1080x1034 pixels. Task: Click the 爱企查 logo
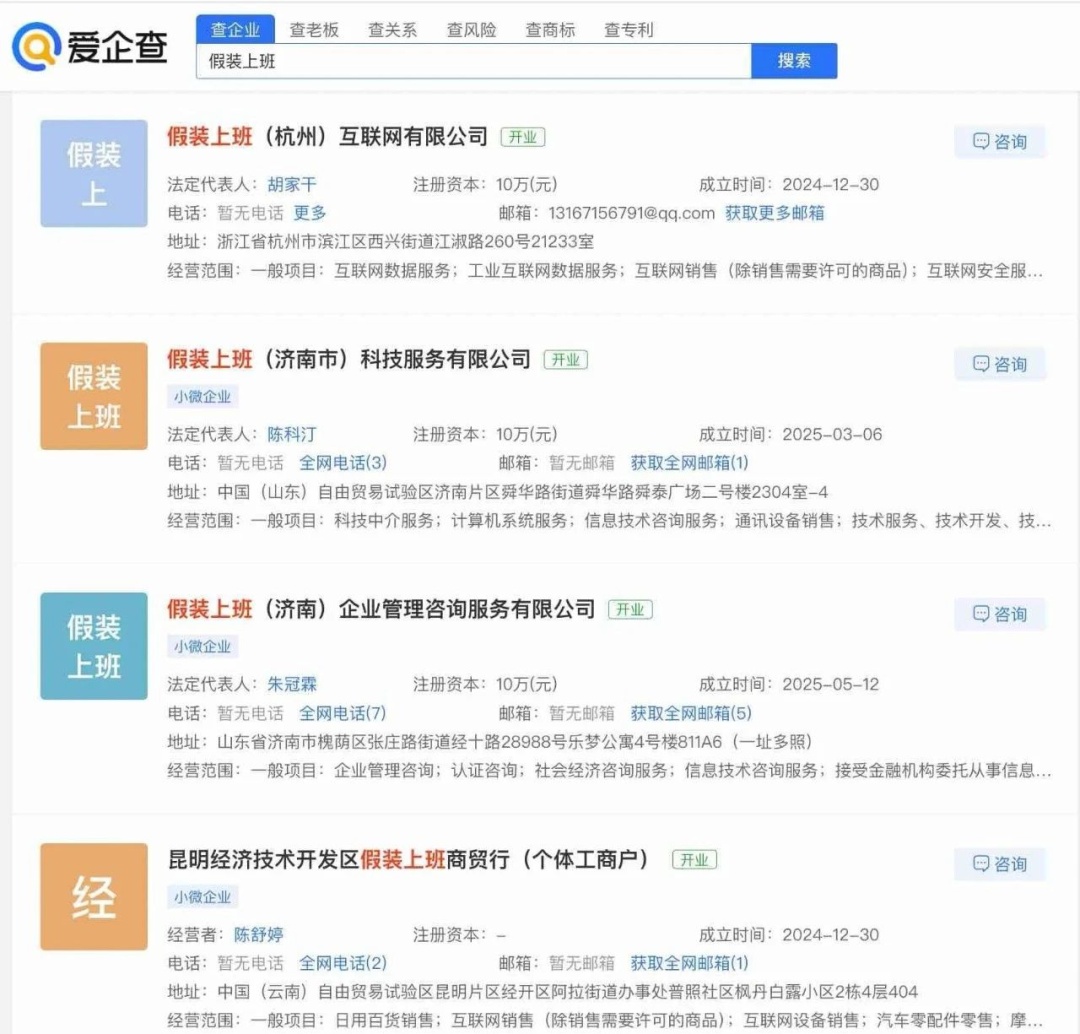(90, 47)
